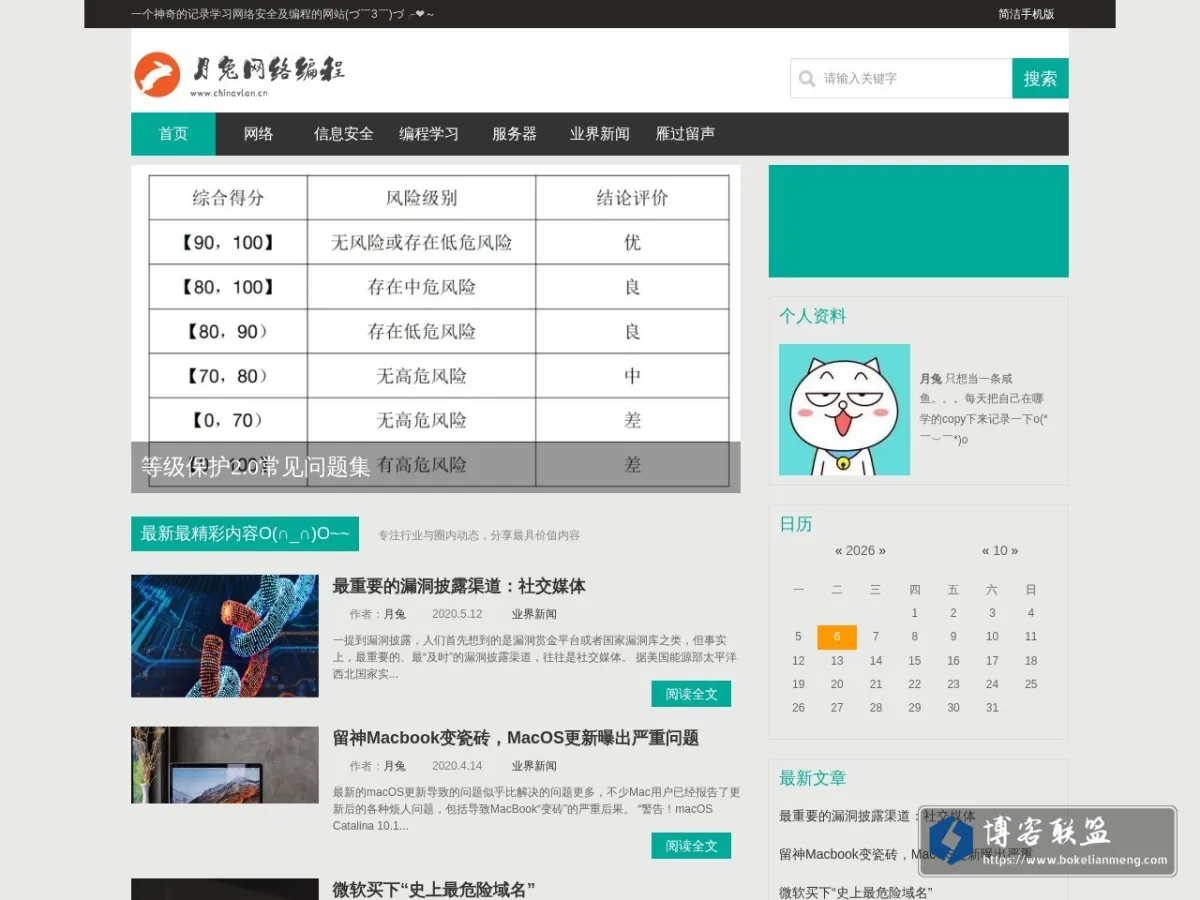
Task: Click the blockchain chain article thumbnail
Action: pyautogui.click(x=225, y=636)
